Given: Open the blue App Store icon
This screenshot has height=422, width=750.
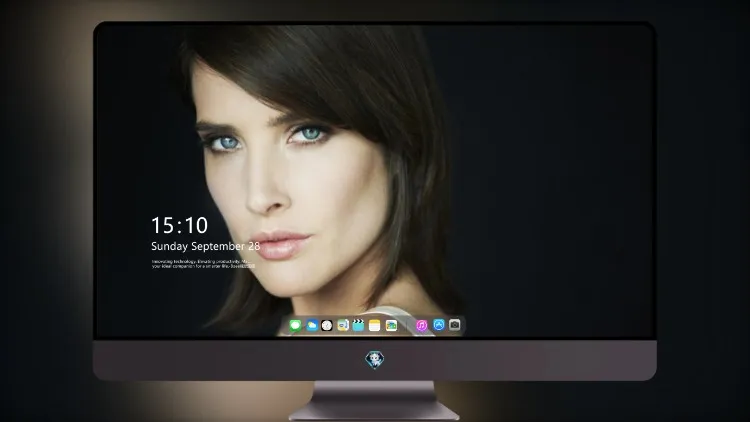Looking at the screenshot, I should pos(439,325).
